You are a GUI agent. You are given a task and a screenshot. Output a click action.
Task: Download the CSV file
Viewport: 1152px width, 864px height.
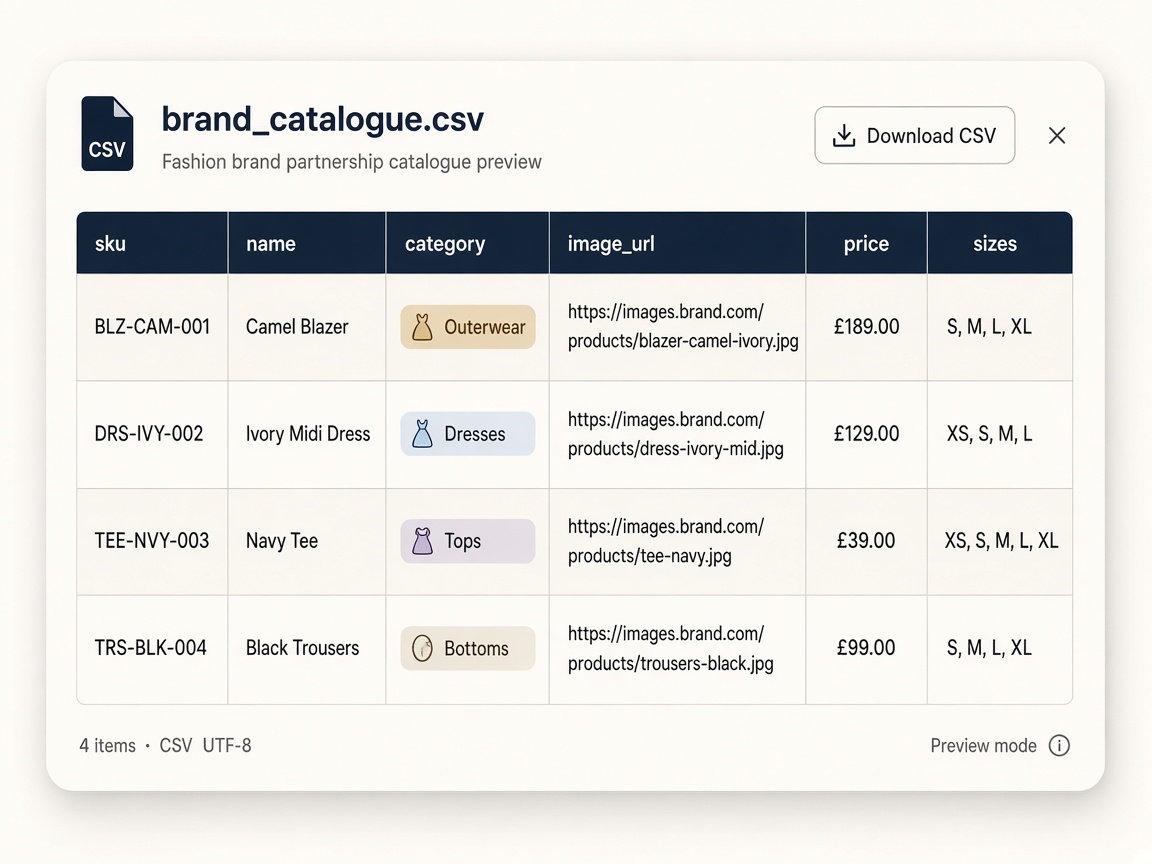click(914, 135)
